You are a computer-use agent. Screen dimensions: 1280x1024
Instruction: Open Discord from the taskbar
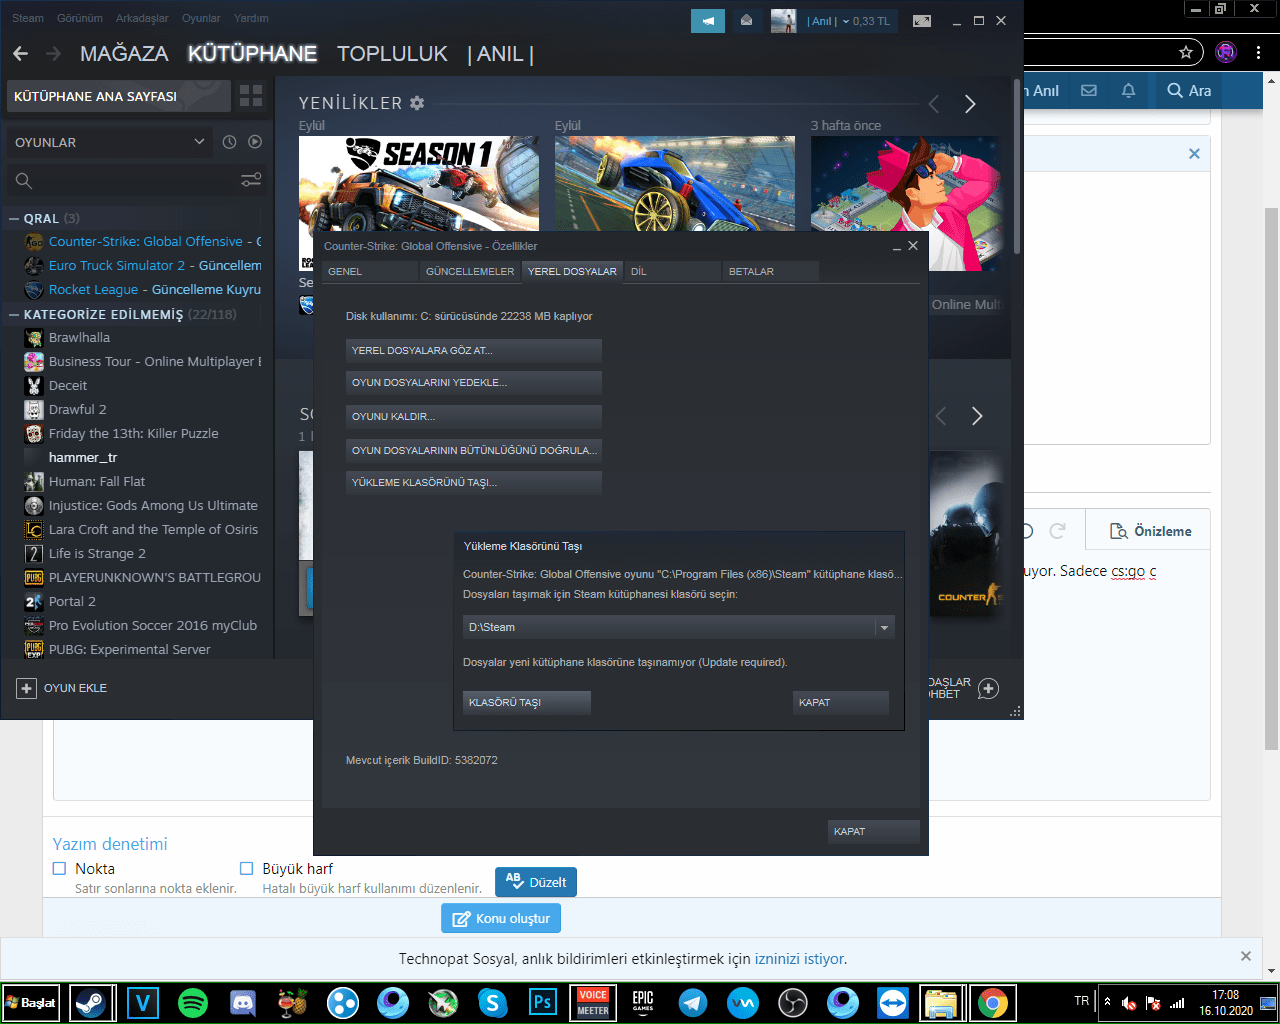pyautogui.click(x=243, y=1002)
